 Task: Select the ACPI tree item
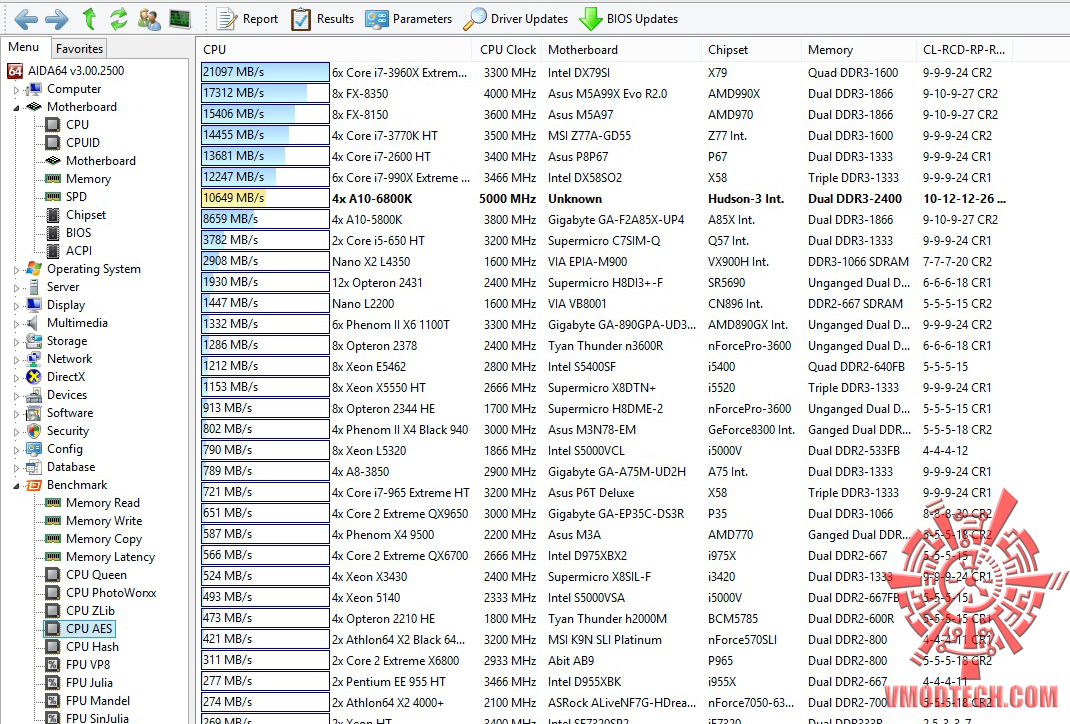click(69, 251)
